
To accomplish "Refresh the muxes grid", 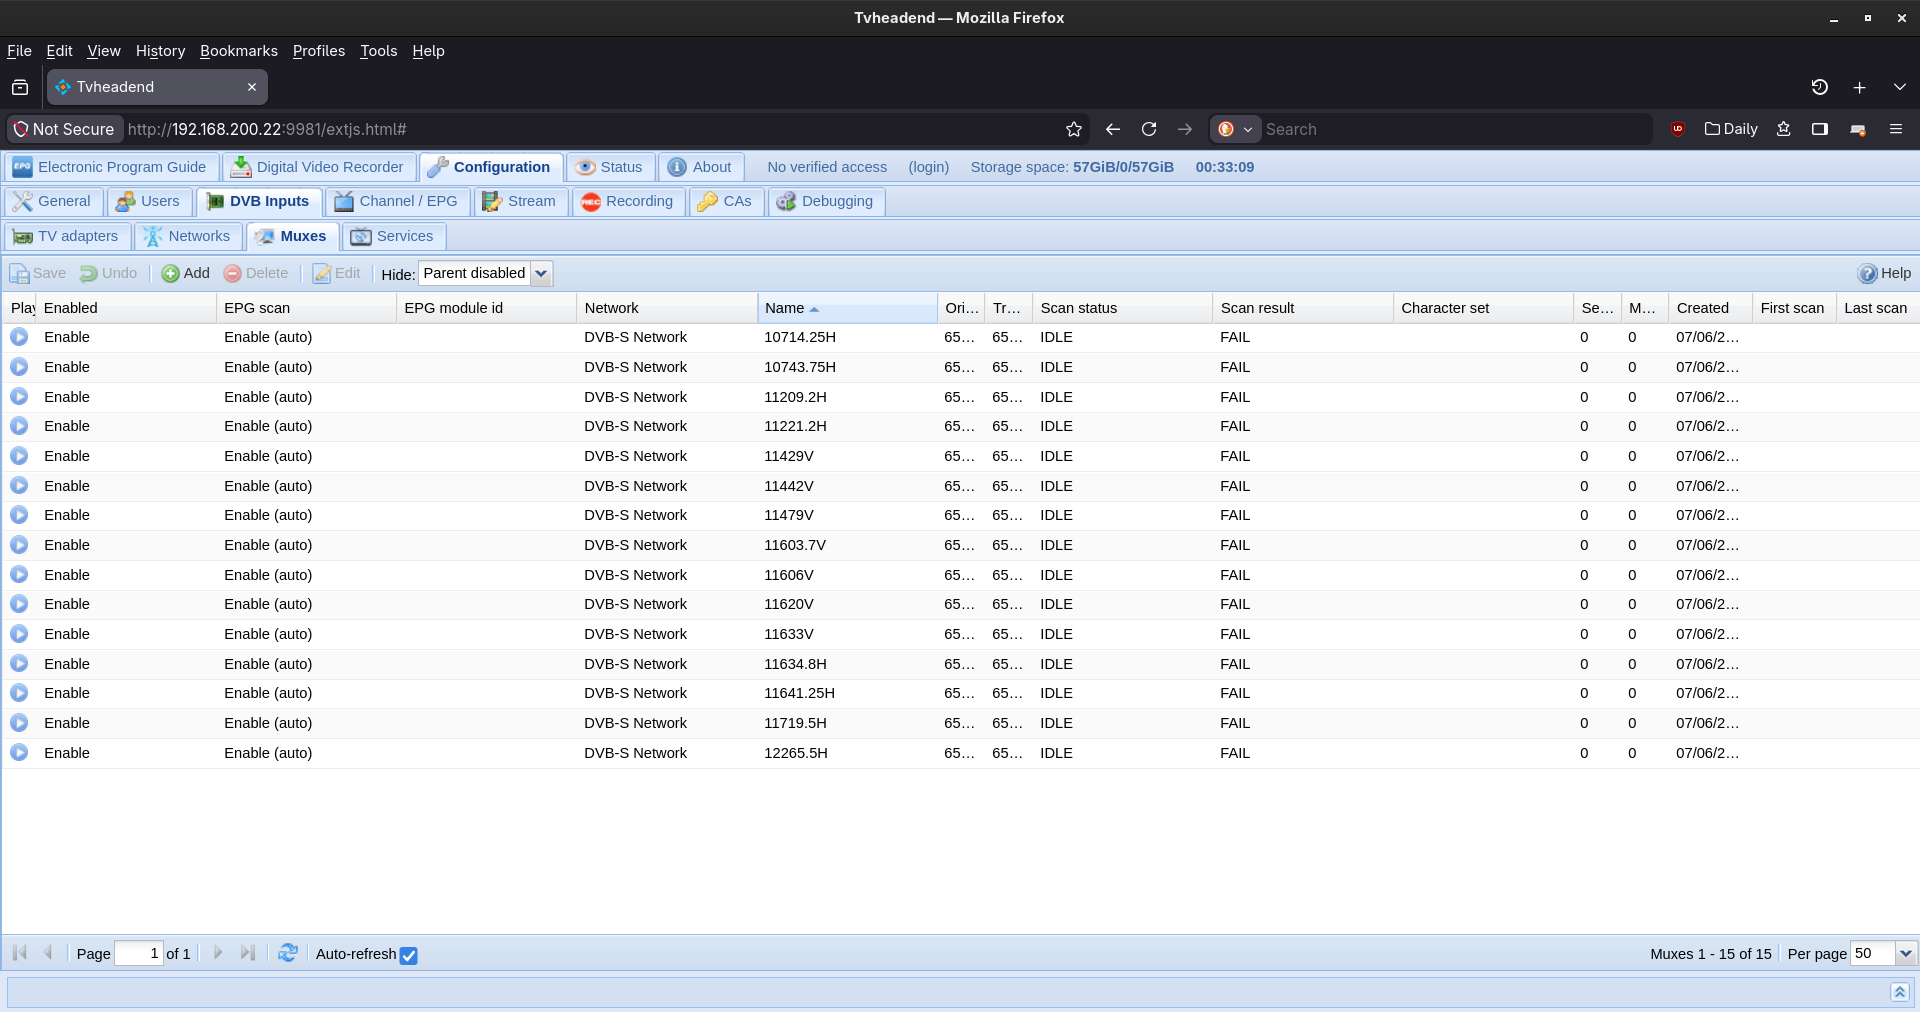I will pos(288,953).
